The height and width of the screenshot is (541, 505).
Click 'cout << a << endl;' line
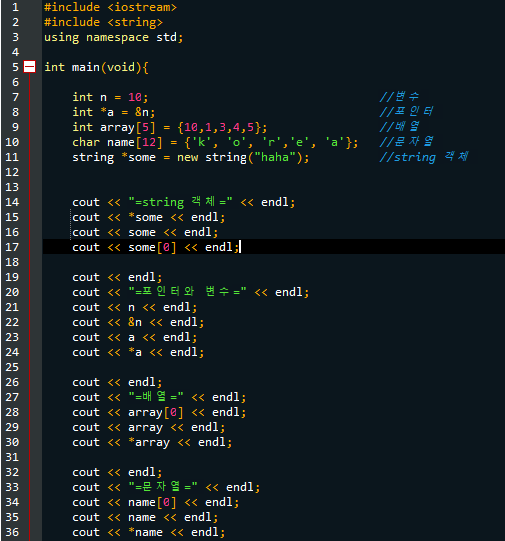(135, 337)
